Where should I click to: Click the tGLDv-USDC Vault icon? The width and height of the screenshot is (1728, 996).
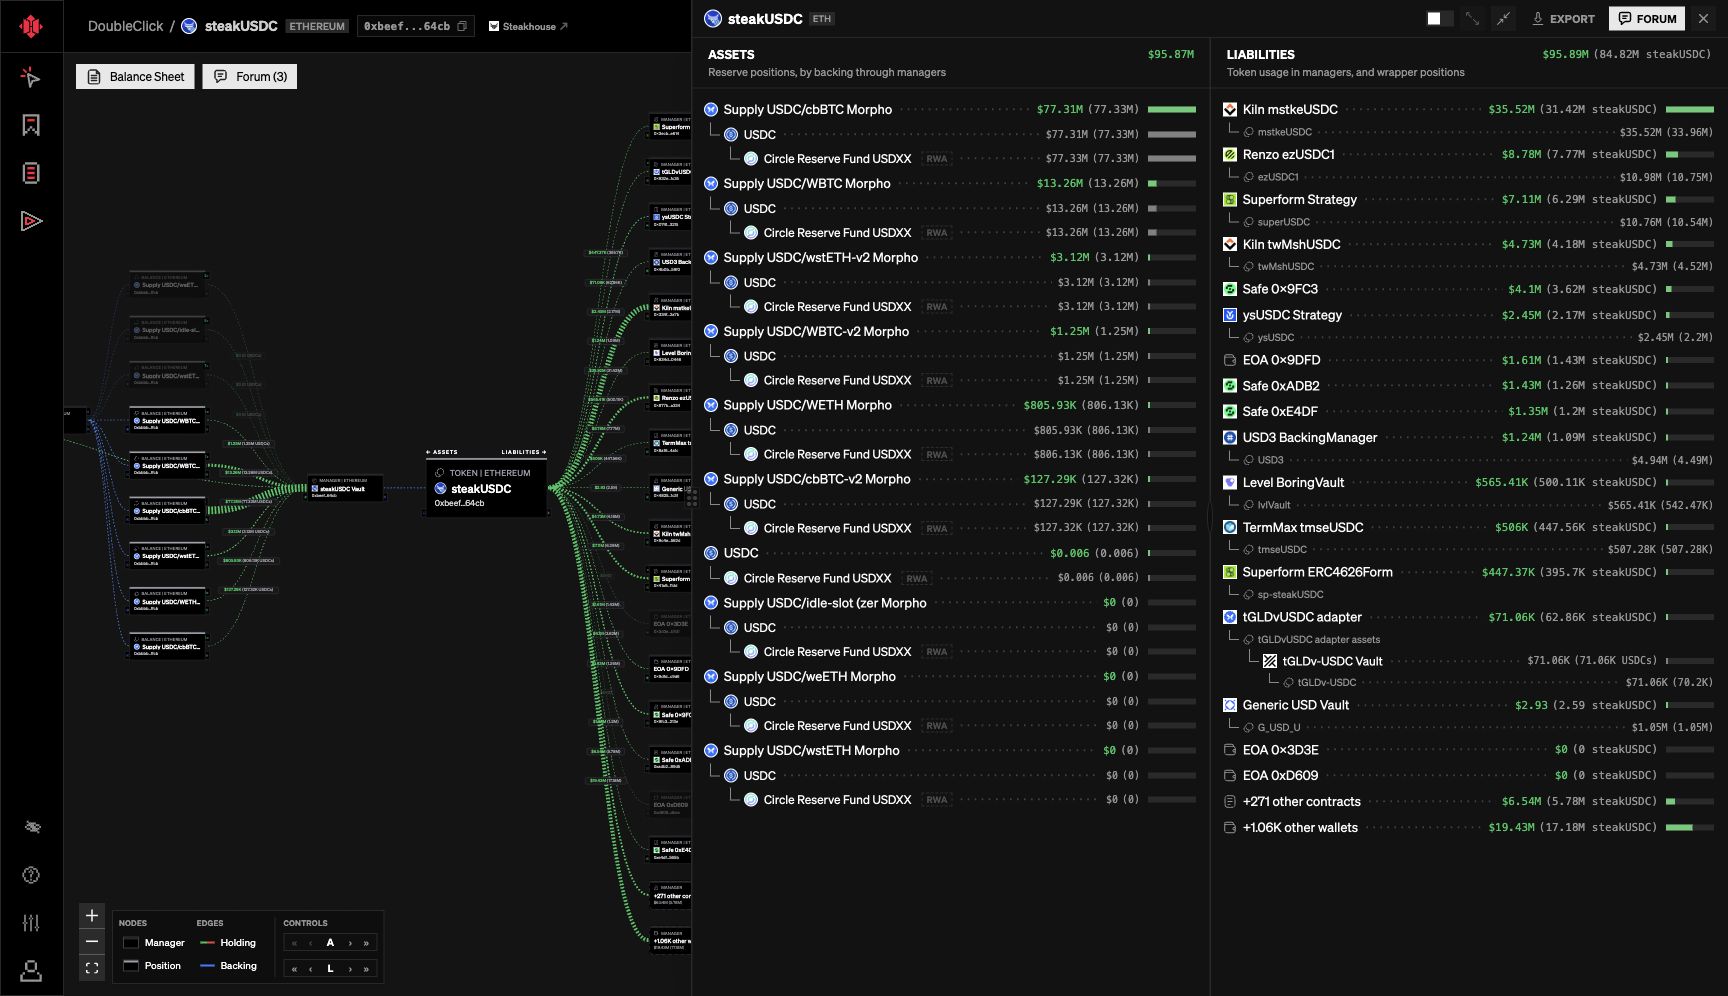pyautogui.click(x=1270, y=661)
